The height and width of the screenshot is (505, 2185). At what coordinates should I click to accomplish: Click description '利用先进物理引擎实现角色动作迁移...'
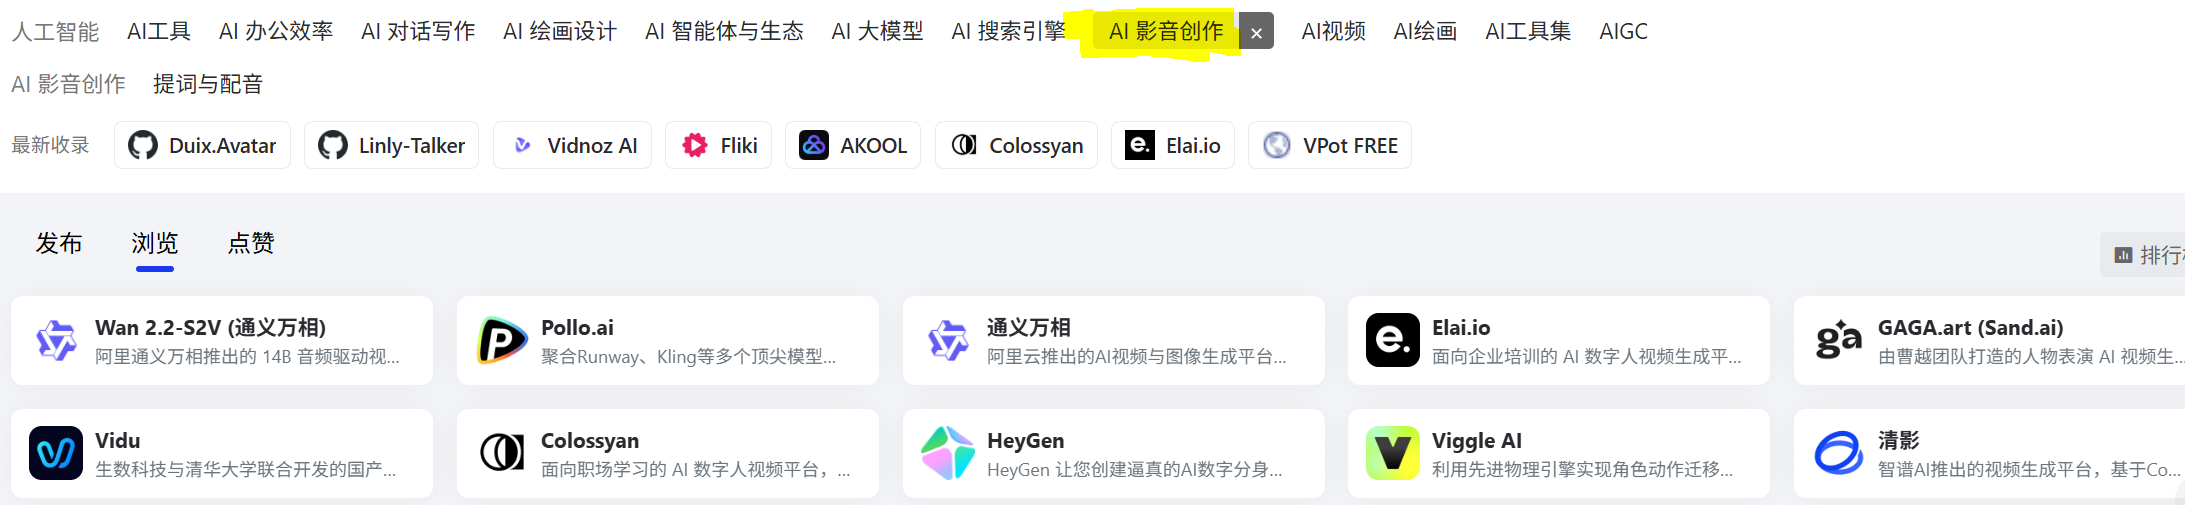coord(1582,470)
